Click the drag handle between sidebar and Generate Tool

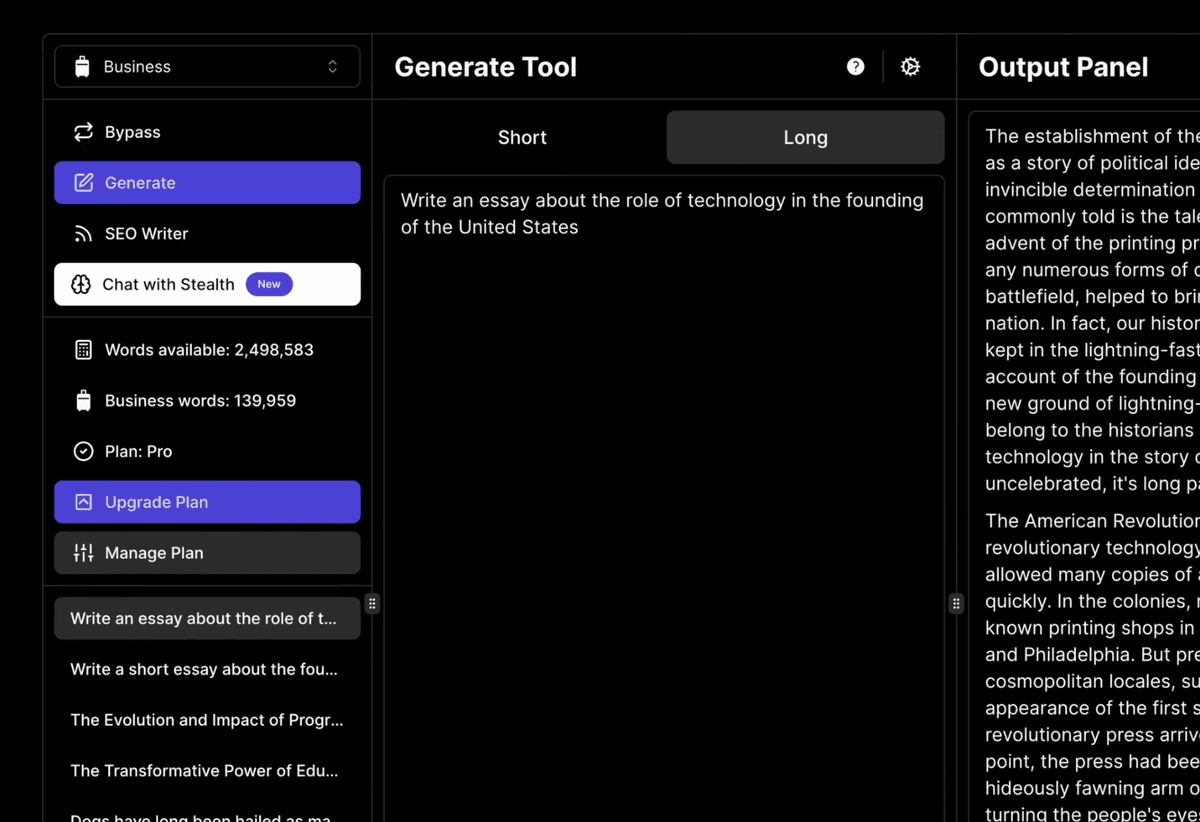click(371, 603)
